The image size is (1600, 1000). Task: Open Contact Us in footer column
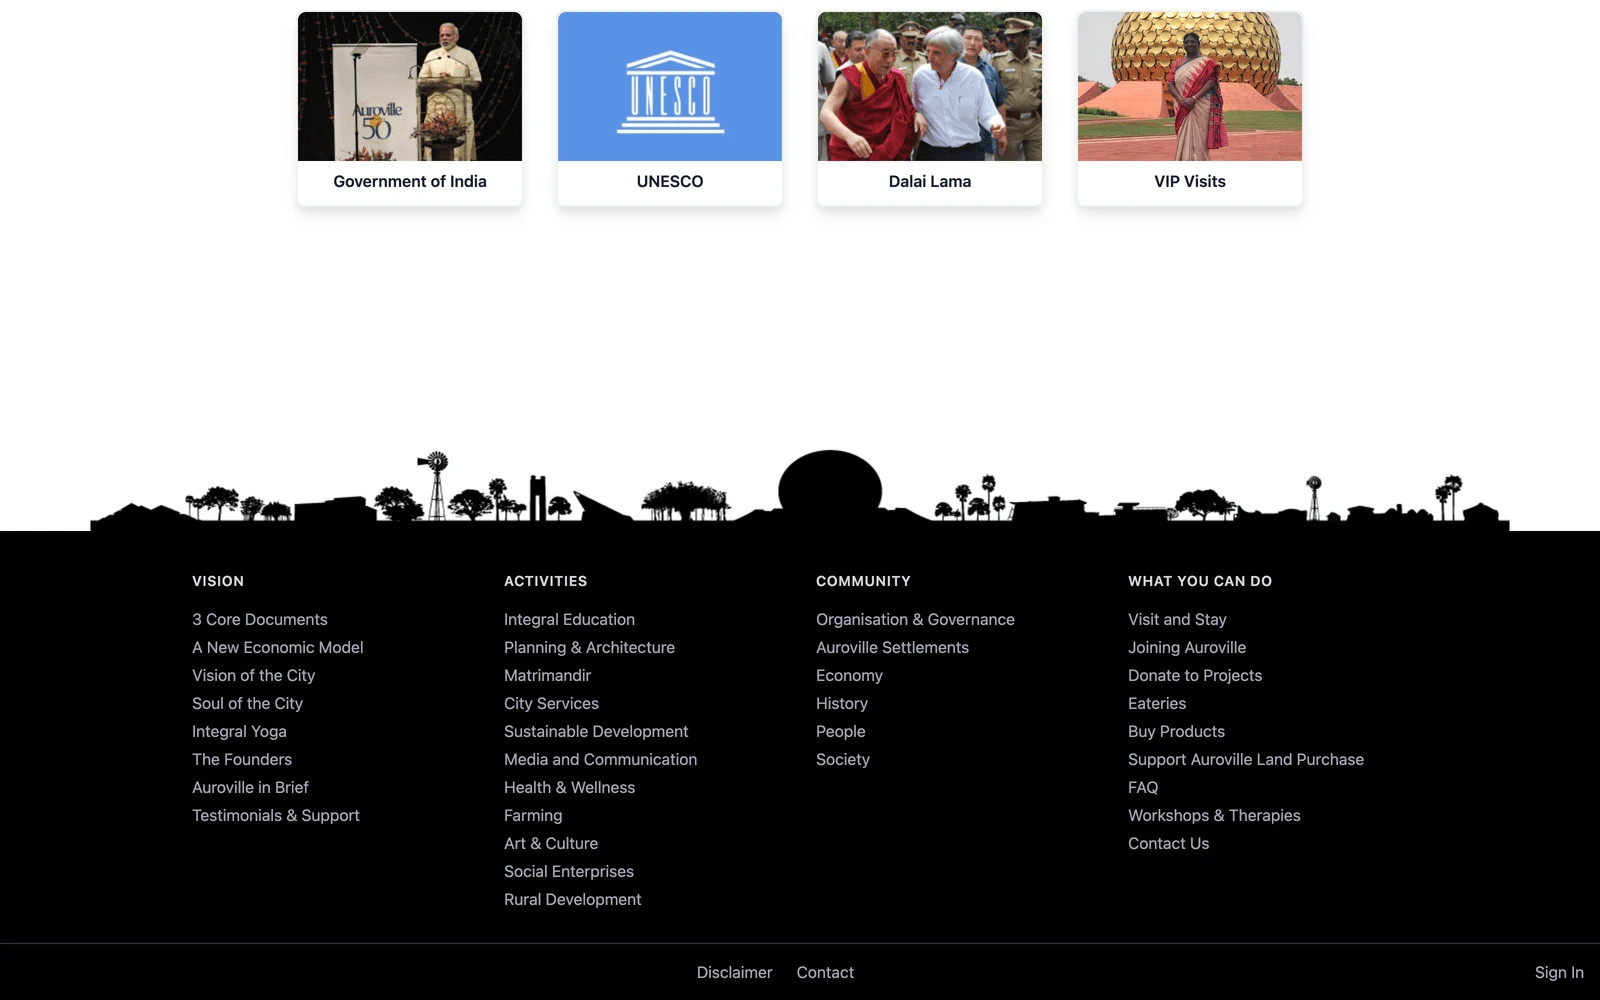point(1168,843)
